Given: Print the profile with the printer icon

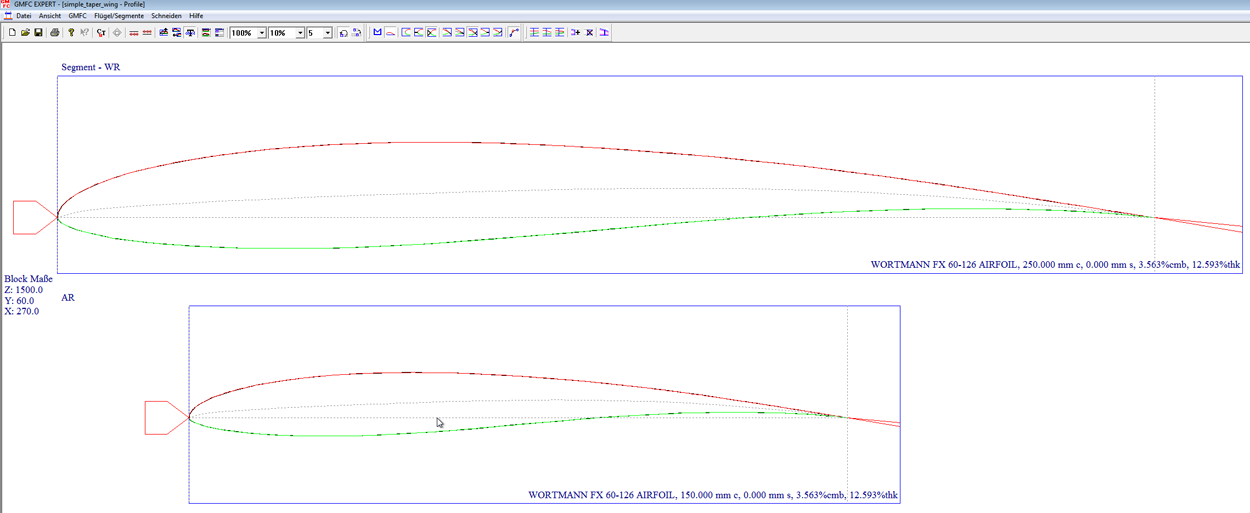Looking at the screenshot, I should tap(55, 33).
